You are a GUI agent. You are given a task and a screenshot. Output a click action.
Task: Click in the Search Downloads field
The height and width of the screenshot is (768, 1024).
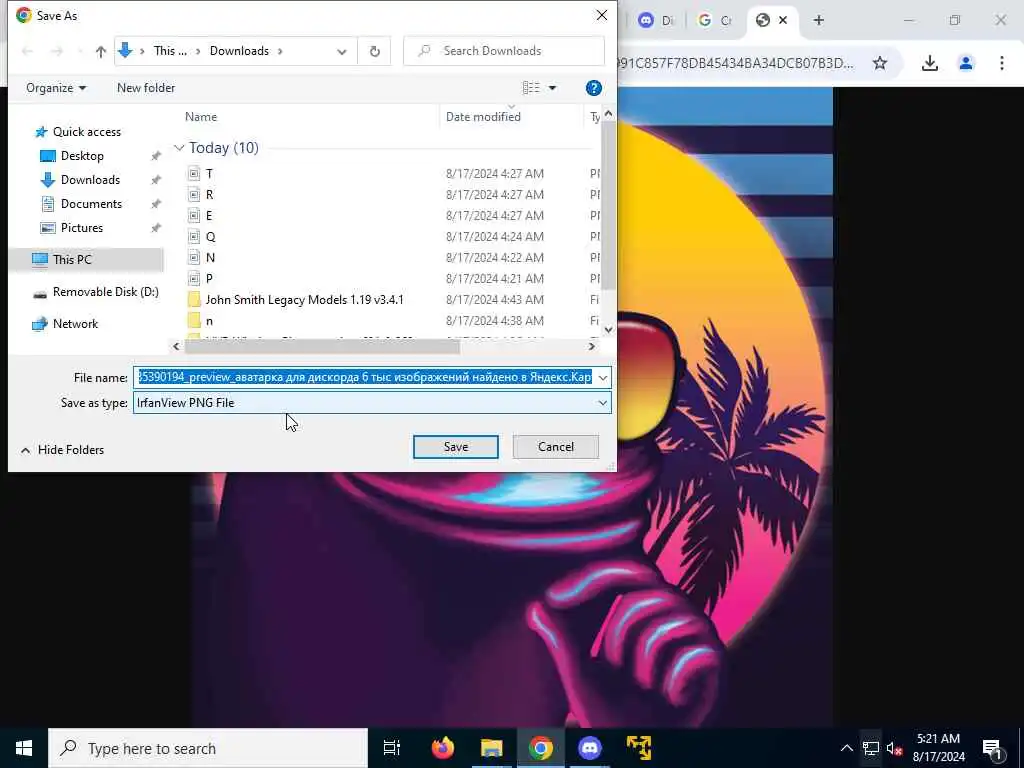click(x=504, y=51)
